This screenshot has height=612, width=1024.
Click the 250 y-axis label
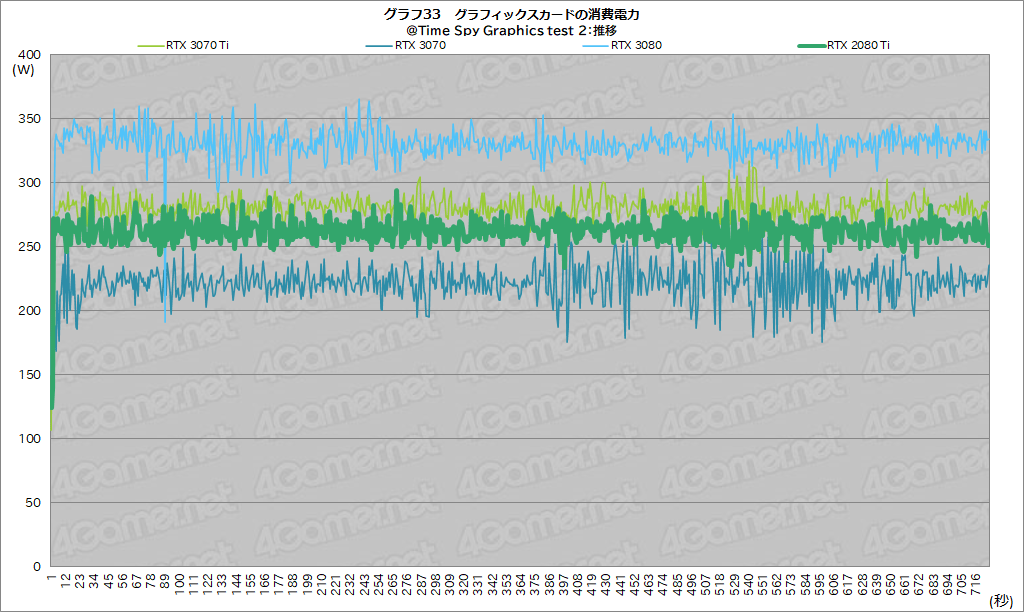29,247
